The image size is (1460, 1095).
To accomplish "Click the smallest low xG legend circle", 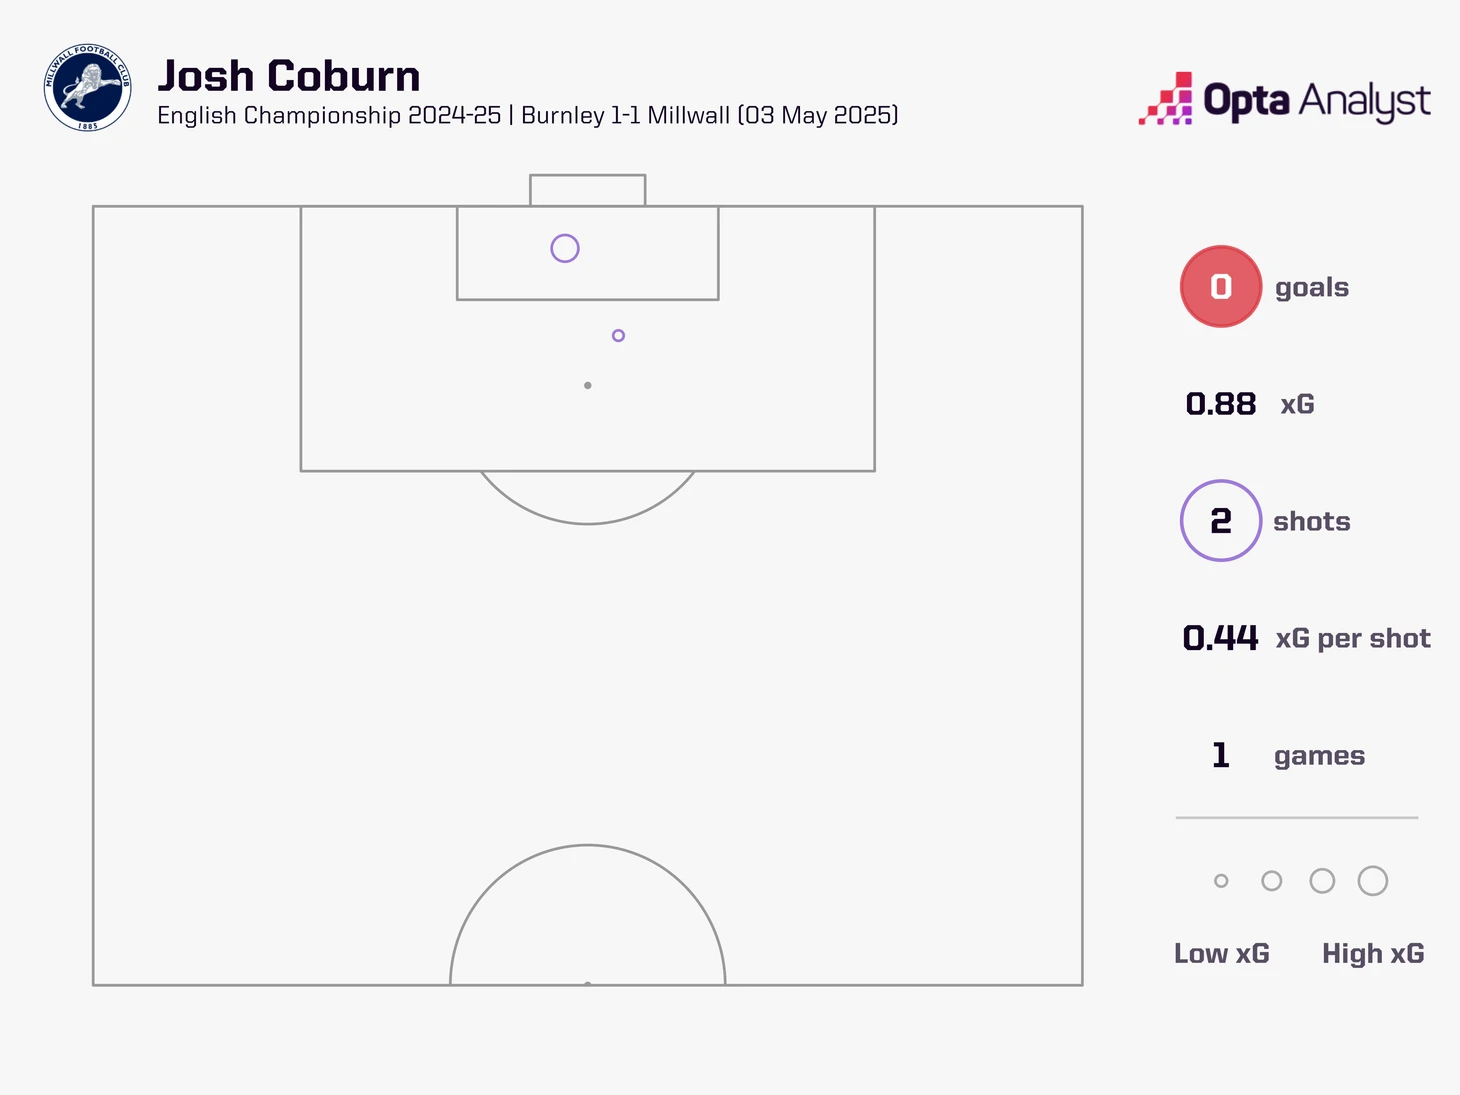I will point(1221,881).
